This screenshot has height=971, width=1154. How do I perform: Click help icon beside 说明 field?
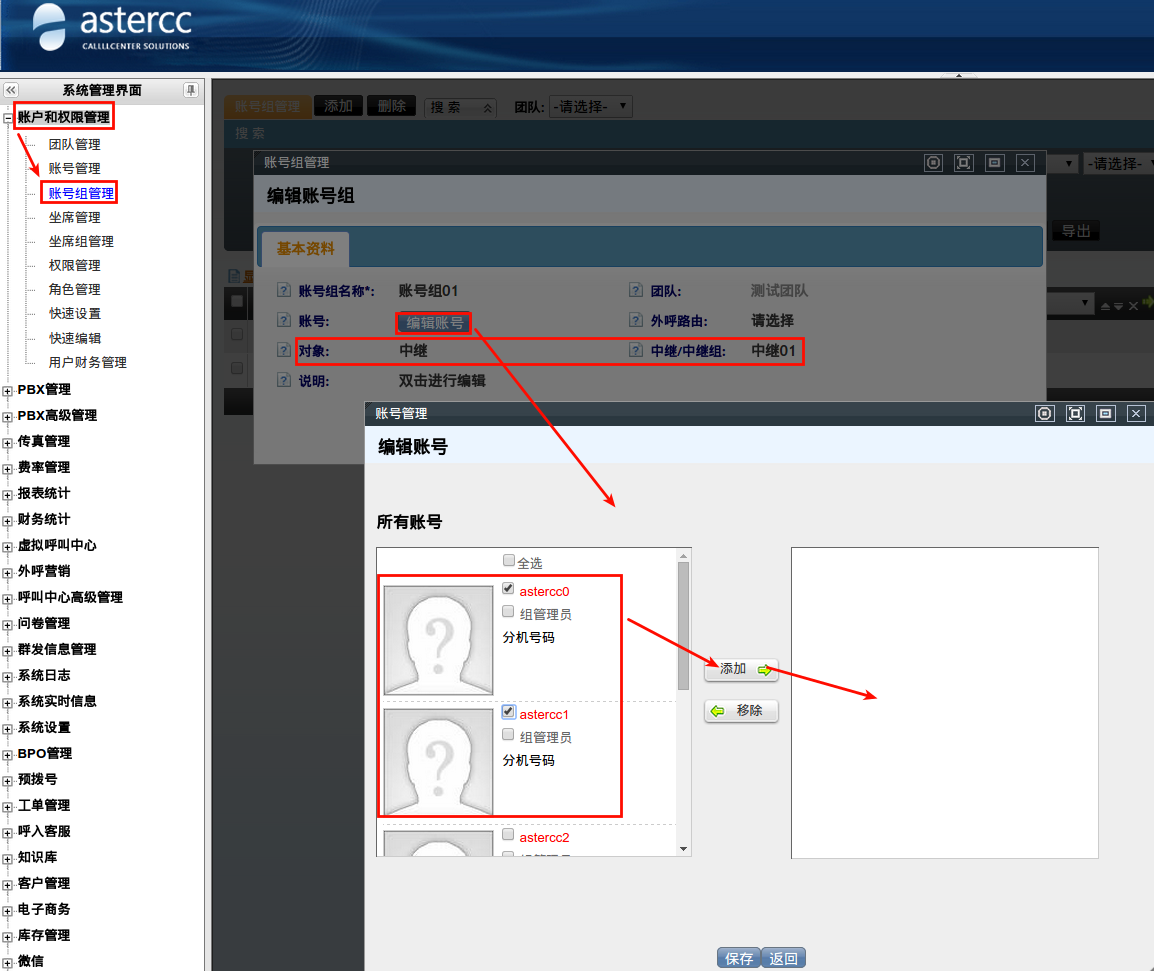tap(283, 380)
